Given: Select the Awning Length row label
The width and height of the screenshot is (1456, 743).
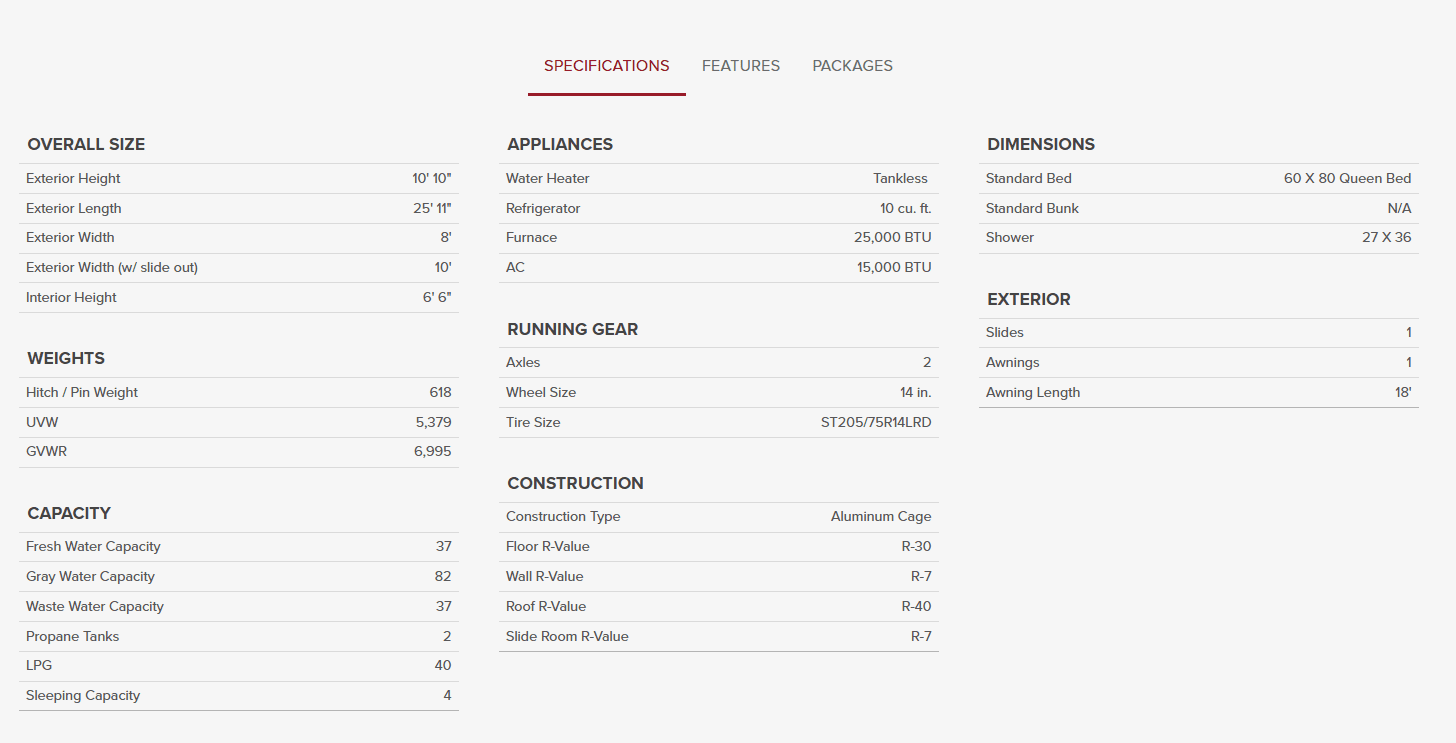Looking at the screenshot, I should tap(1033, 392).
